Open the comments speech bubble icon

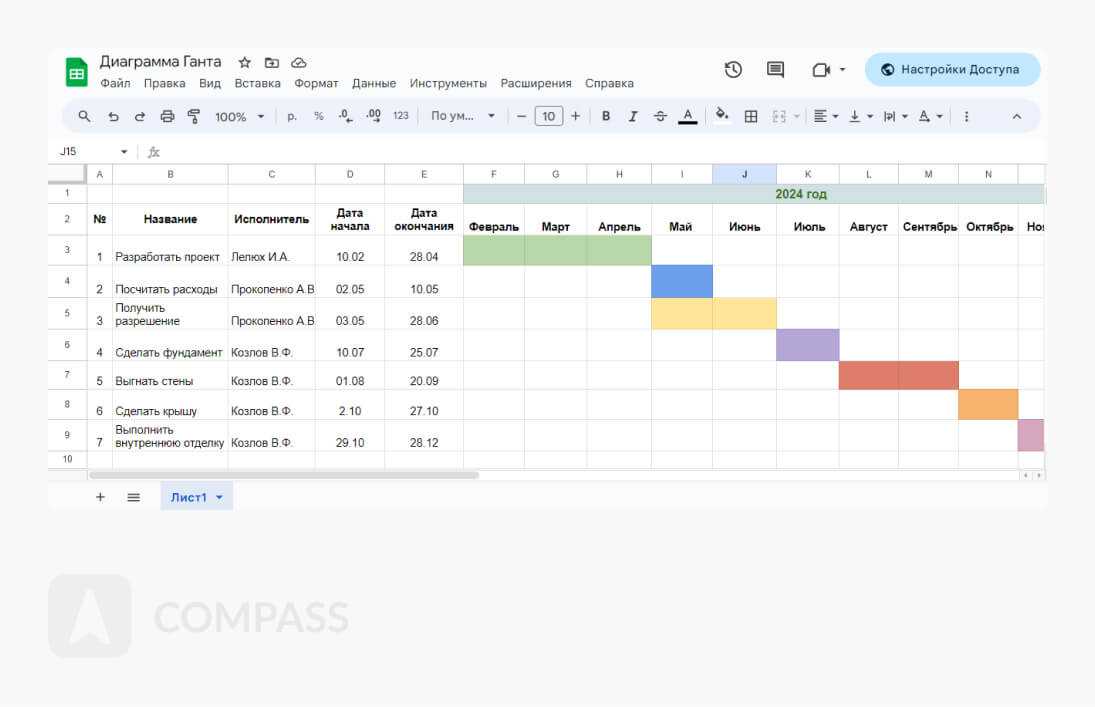[x=775, y=70]
